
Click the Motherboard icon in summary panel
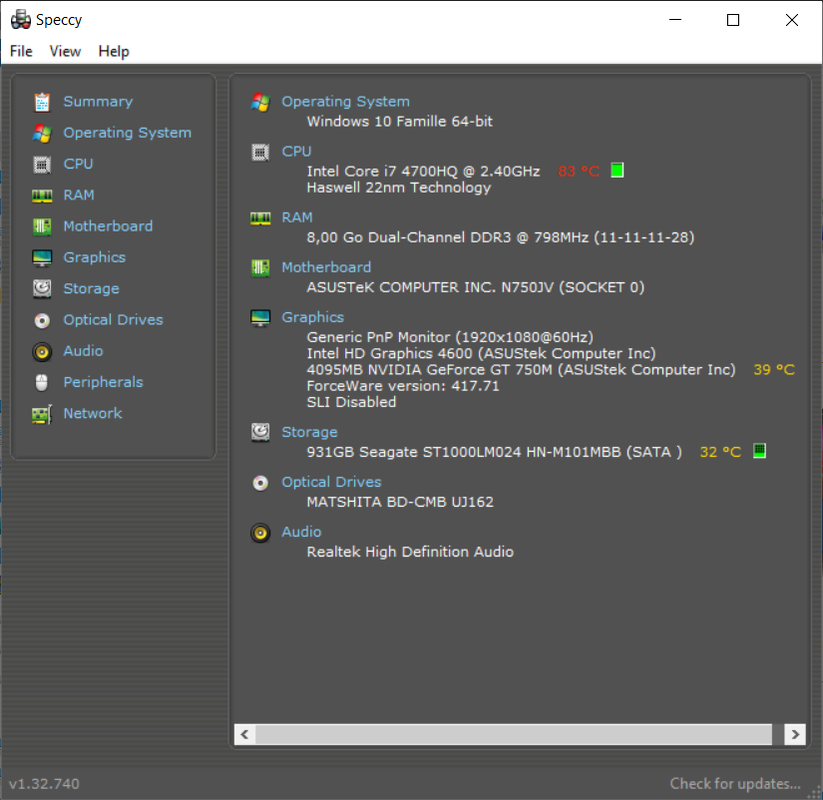260,268
